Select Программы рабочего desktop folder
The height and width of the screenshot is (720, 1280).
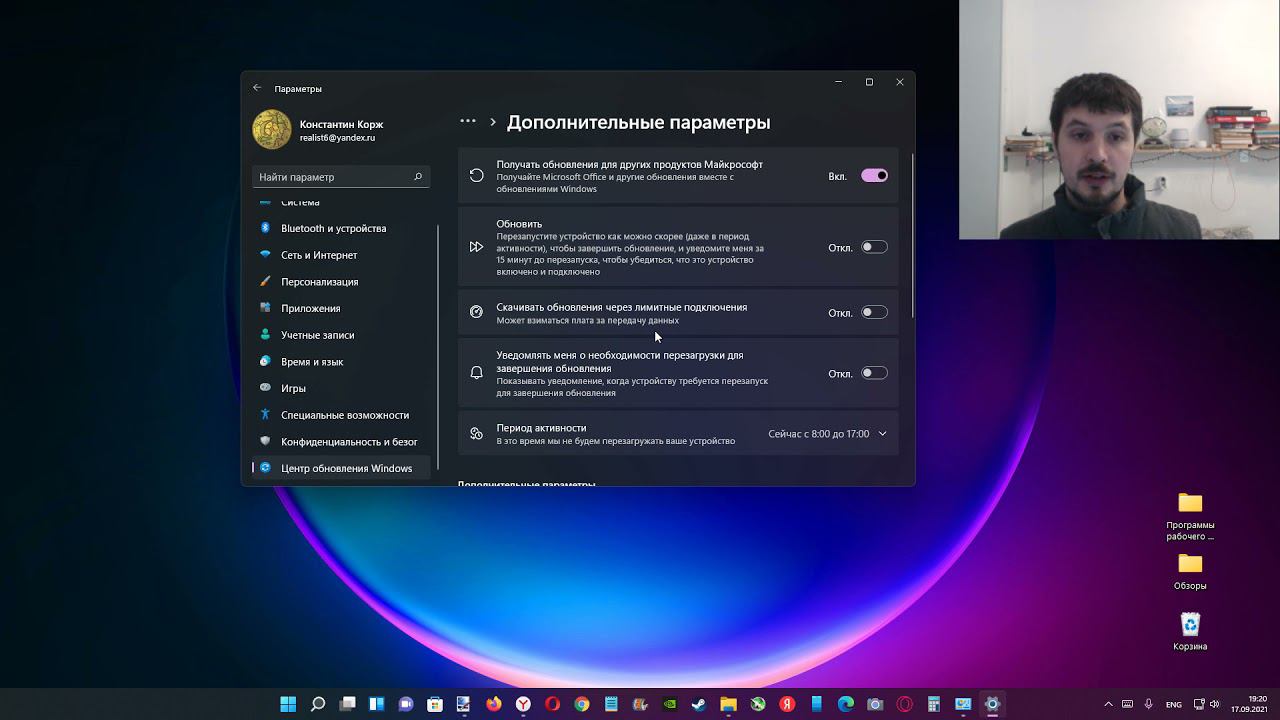click(1190, 516)
